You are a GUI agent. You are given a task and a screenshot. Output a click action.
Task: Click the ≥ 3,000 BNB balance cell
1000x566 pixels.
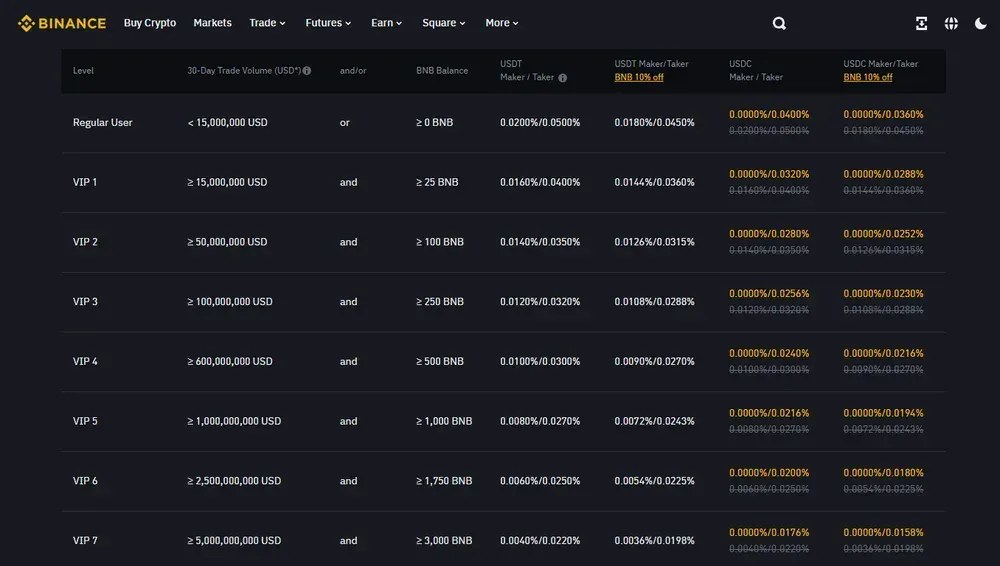(x=444, y=540)
